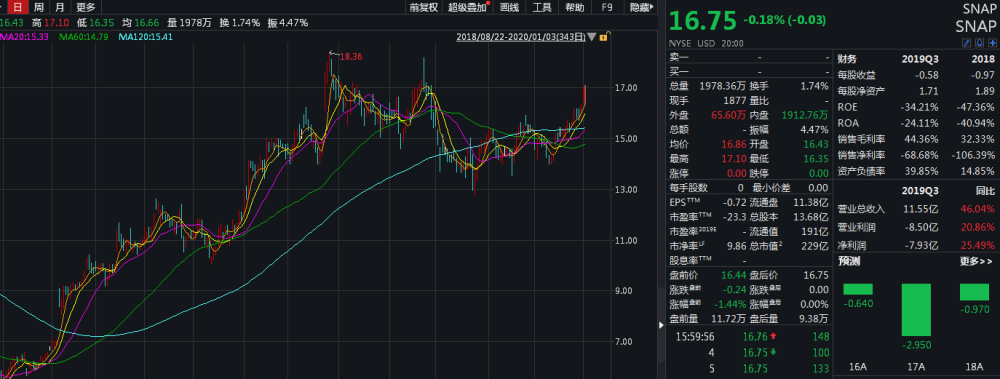Open the 前复权 price adjustment option
Image resolution: width=1000 pixels, height=379 pixels.
[424, 7]
